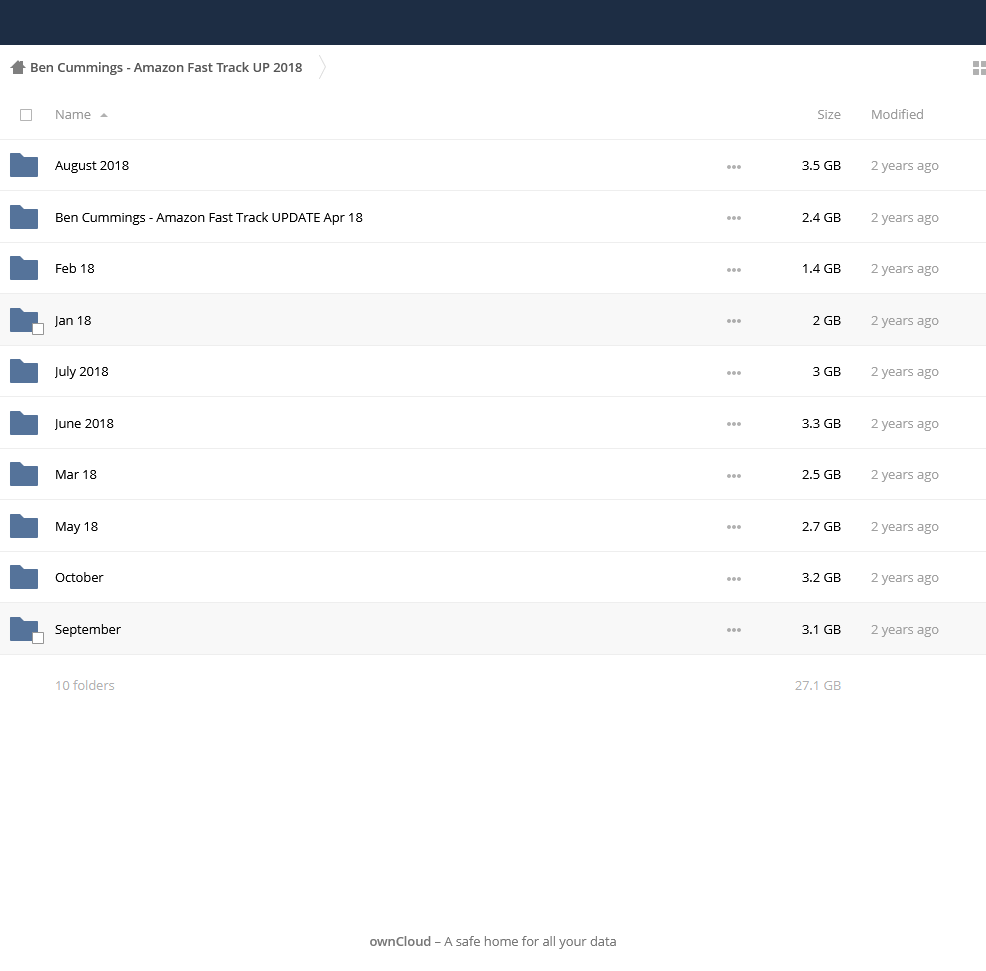Sort list by Modified column
The height and width of the screenshot is (971, 986).
click(x=897, y=114)
